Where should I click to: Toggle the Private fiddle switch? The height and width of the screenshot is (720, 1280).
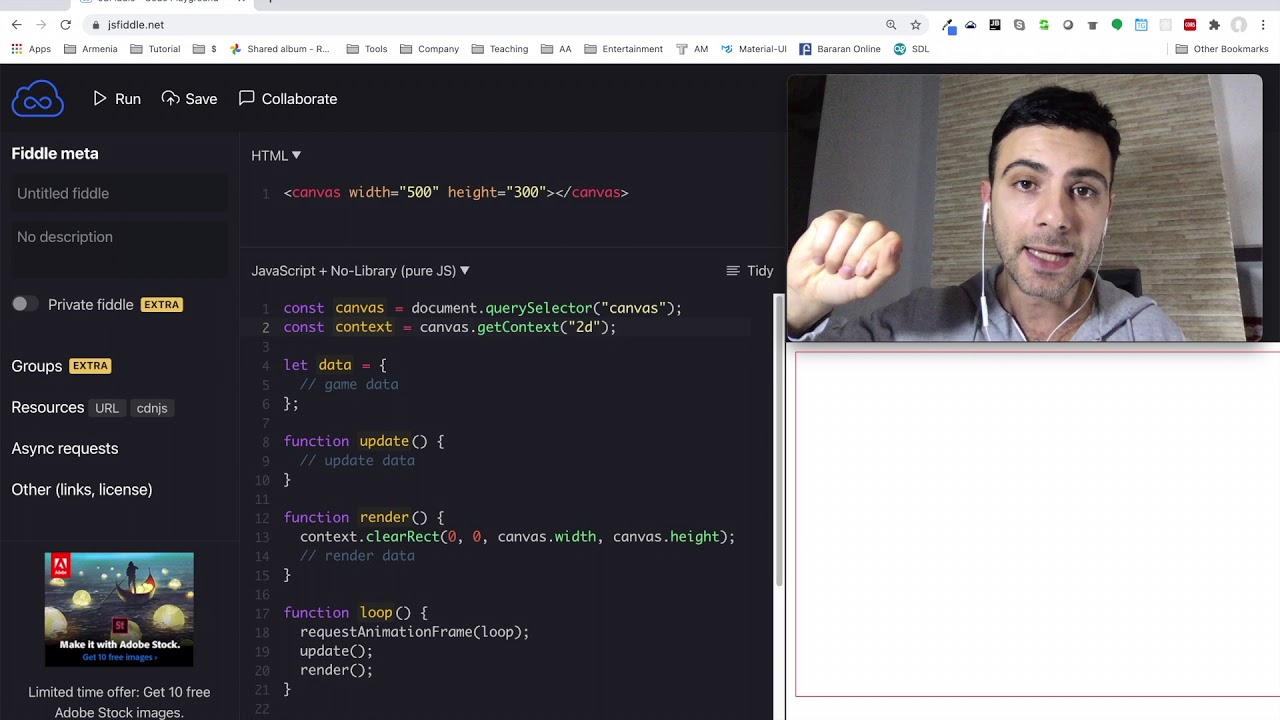[25, 304]
